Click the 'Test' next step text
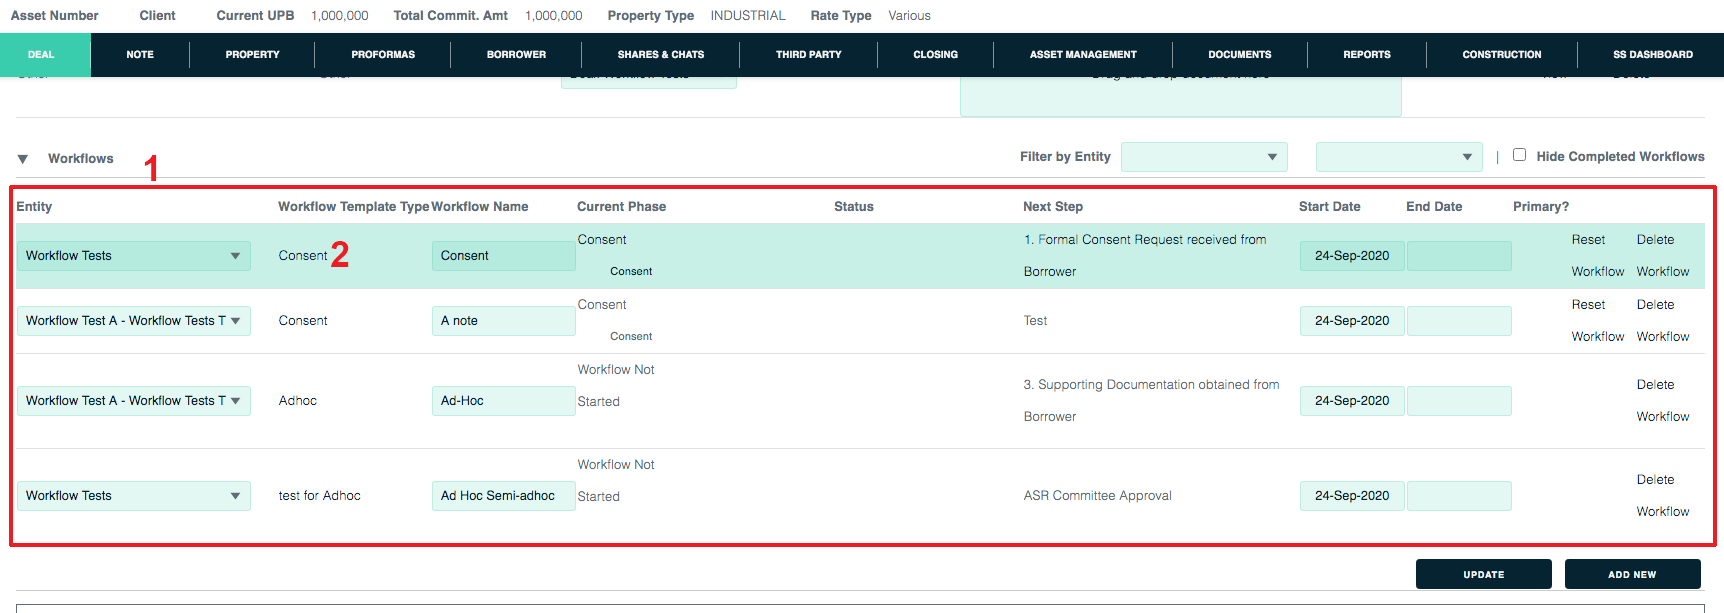Image resolution: width=1724 pixels, height=613 pixels. [1035, 321]
